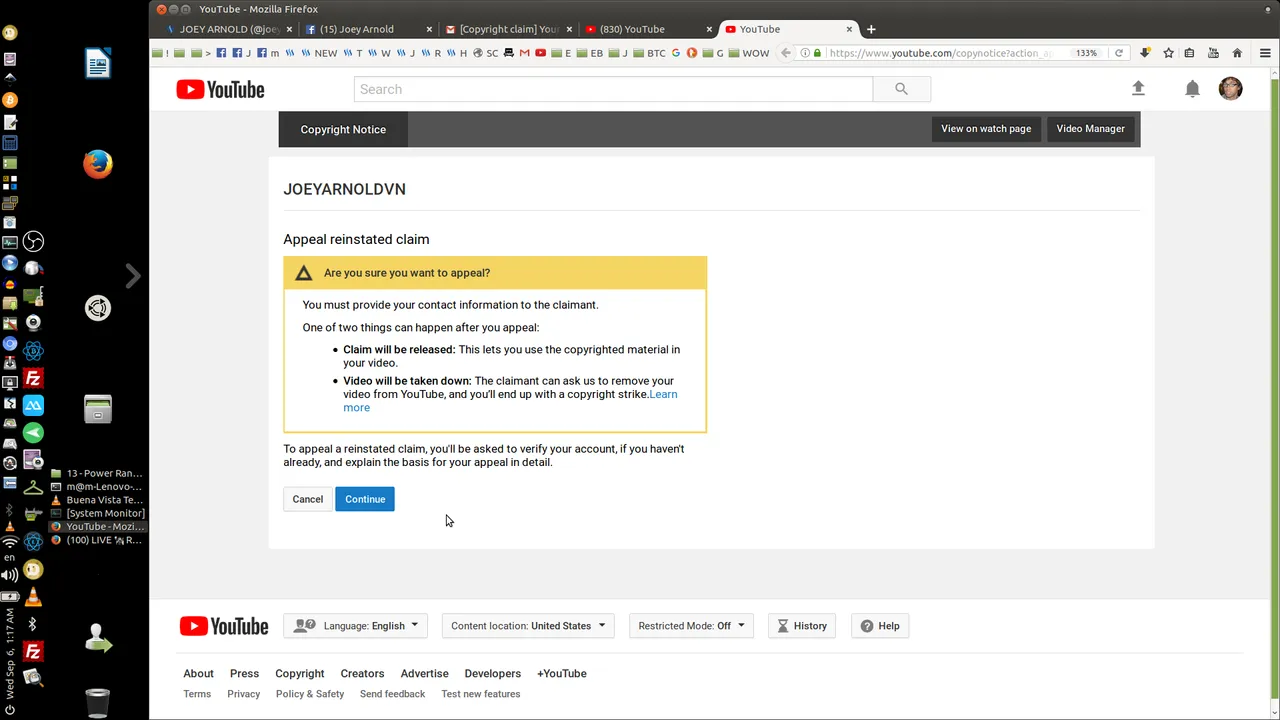Switch to the (15) Joey Arnold Facebook tab
Image resolution: width=1280 pixels, height=720 pixels.
point(369,29)
